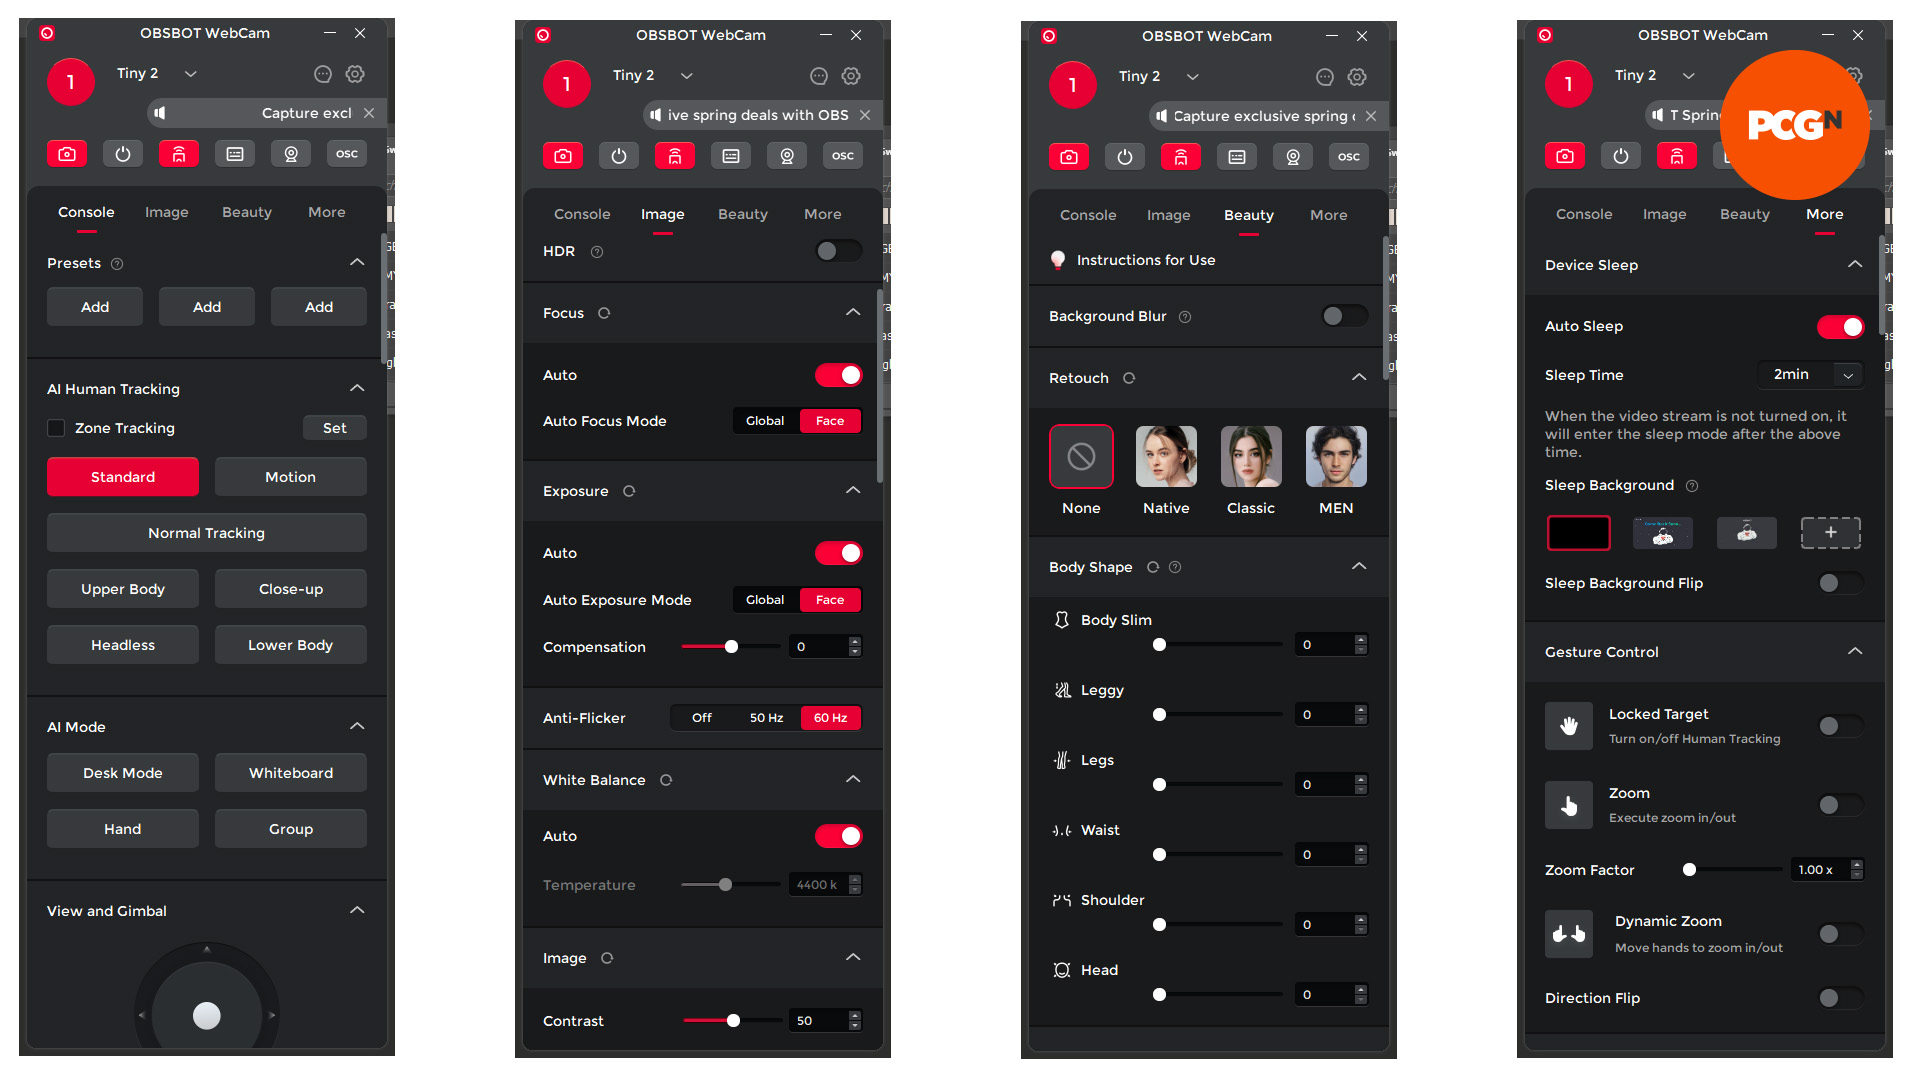This screenshot has height=1080, width=1920.
Task: Expand the White Balance settings
Action: coord(855,781)
